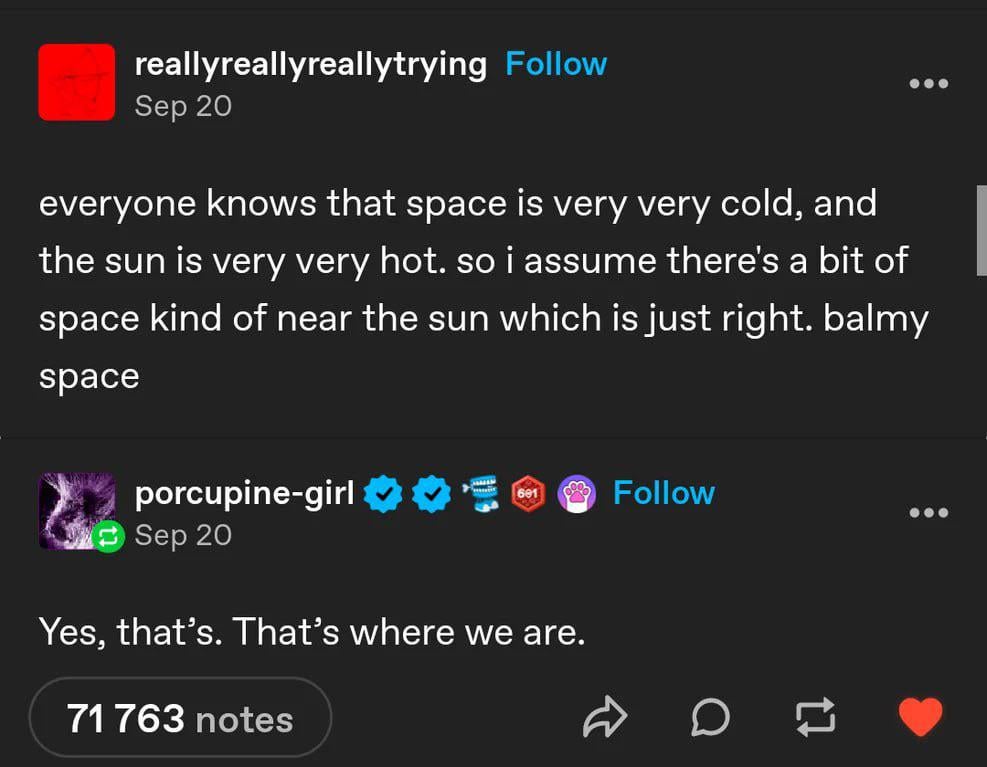Open options menu for reallyreallyreallytrying's post

tap(928, 83)
